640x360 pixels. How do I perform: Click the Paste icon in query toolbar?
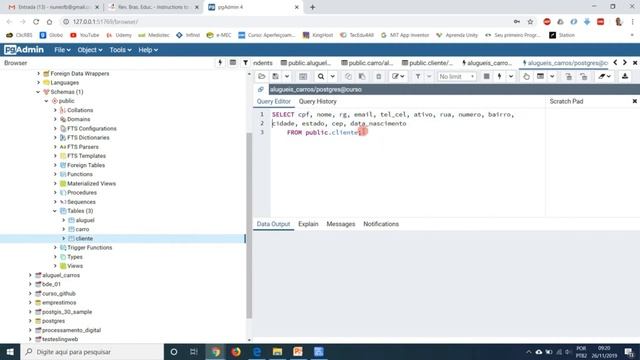point(362,76)
